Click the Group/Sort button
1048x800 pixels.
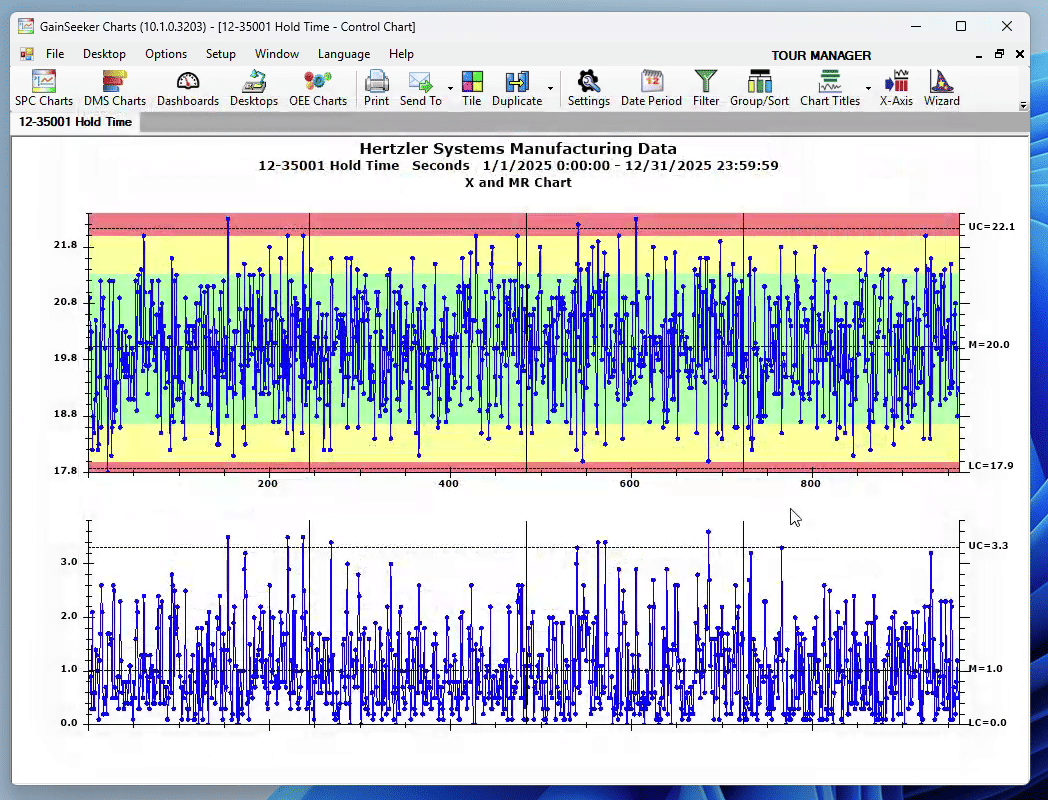(x=759, y=88)
